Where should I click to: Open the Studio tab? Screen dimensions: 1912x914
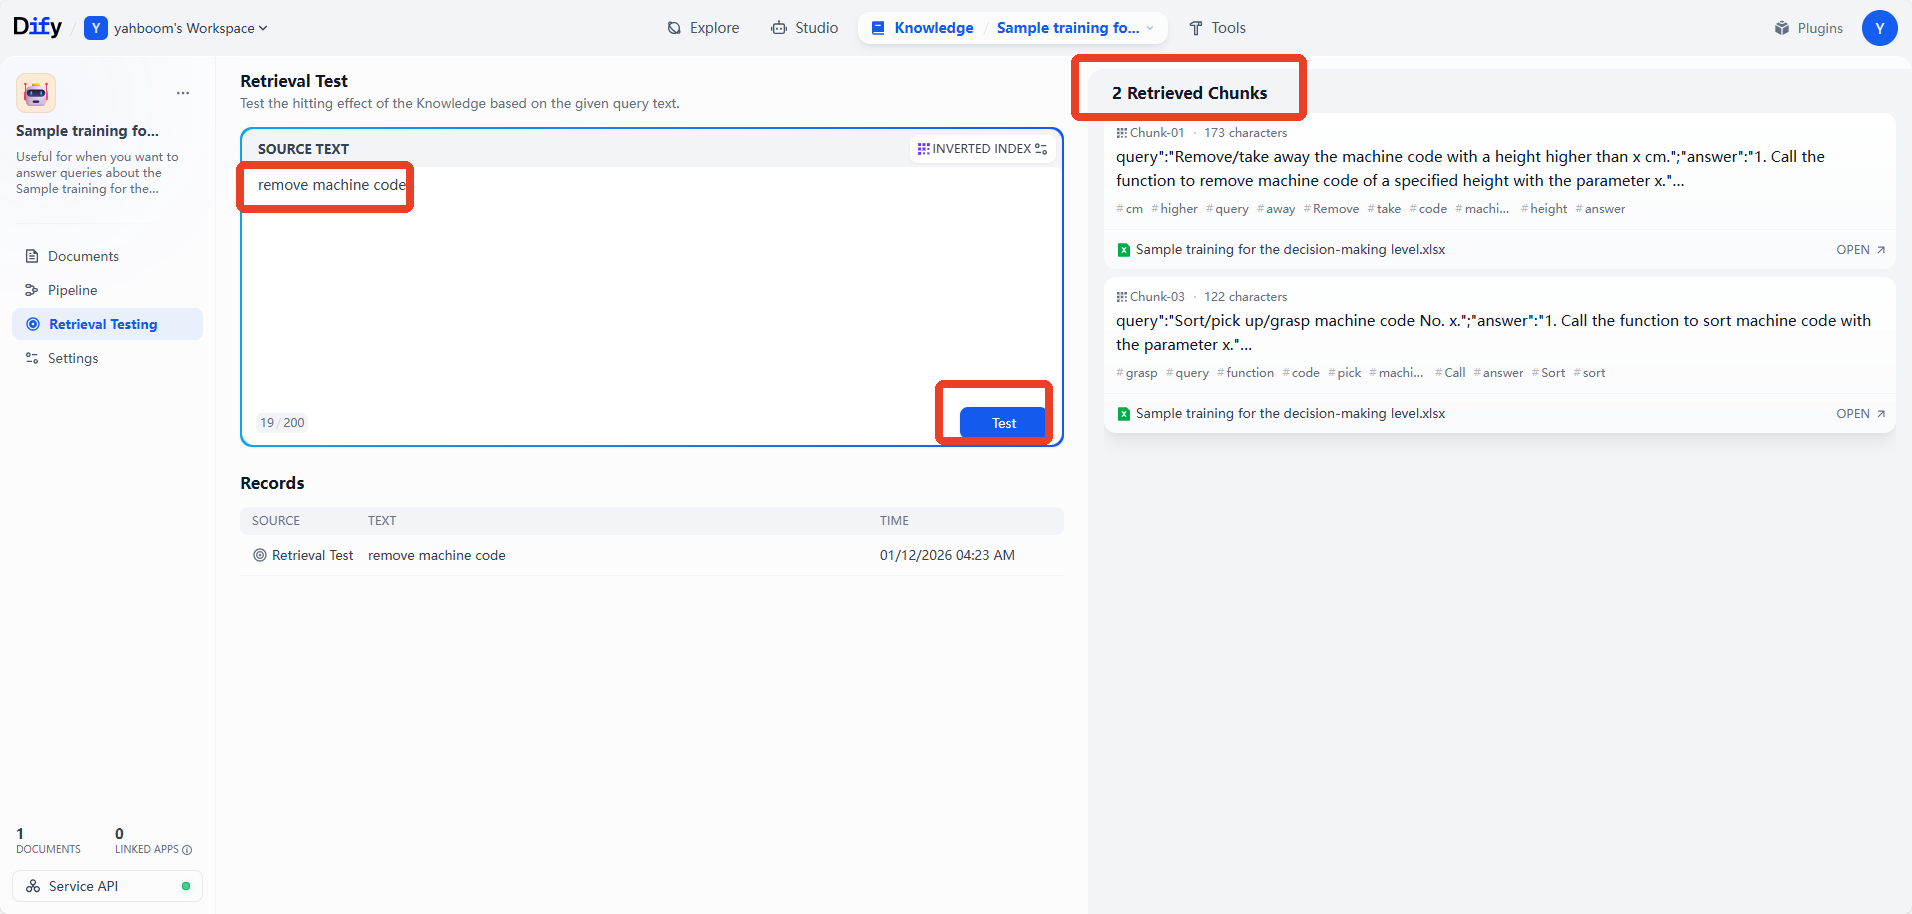805,28
